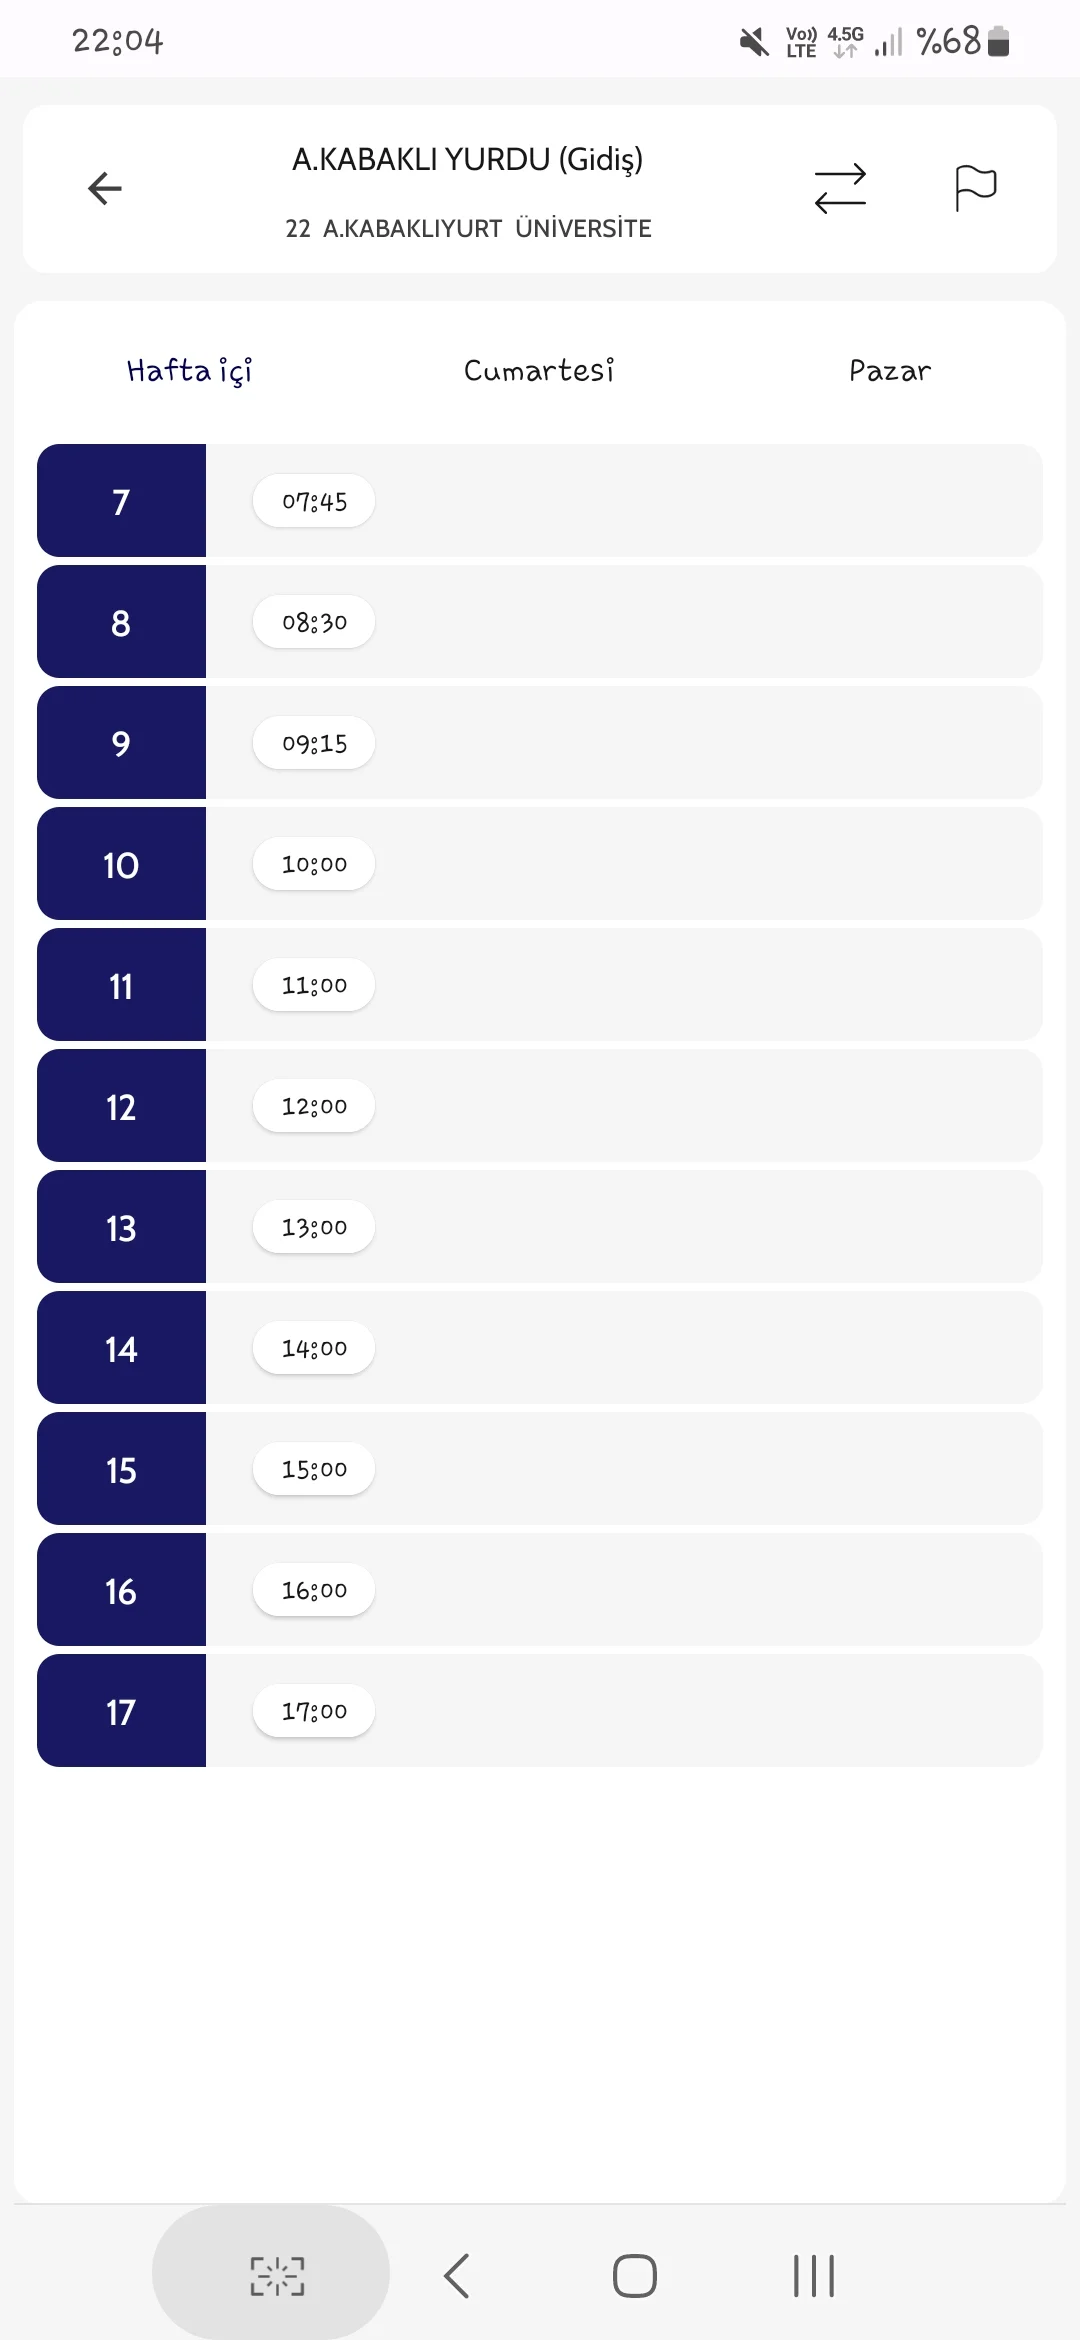This screenshot has width=1080, height=2340.
Task: Tap the screenshot scan icon in the navigation bar
Action: pos(277,2276)
